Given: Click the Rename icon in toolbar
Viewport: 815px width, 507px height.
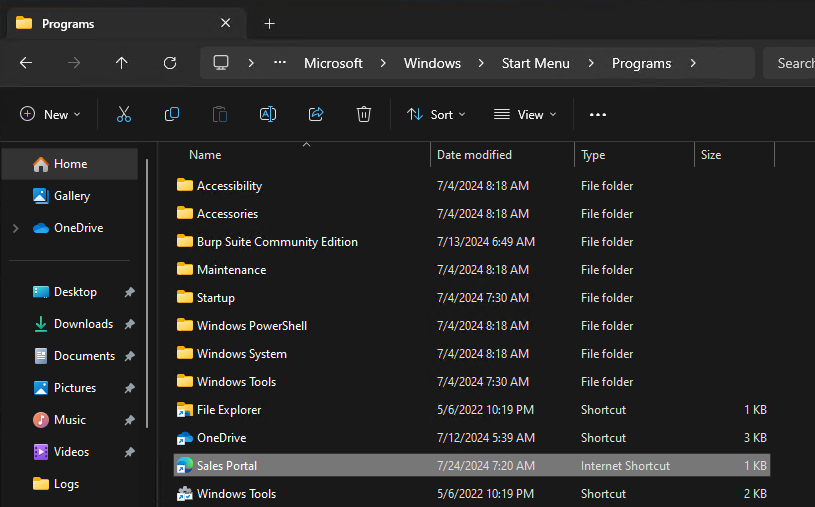Looking at the screenshot, I should (x=268, y=114).
